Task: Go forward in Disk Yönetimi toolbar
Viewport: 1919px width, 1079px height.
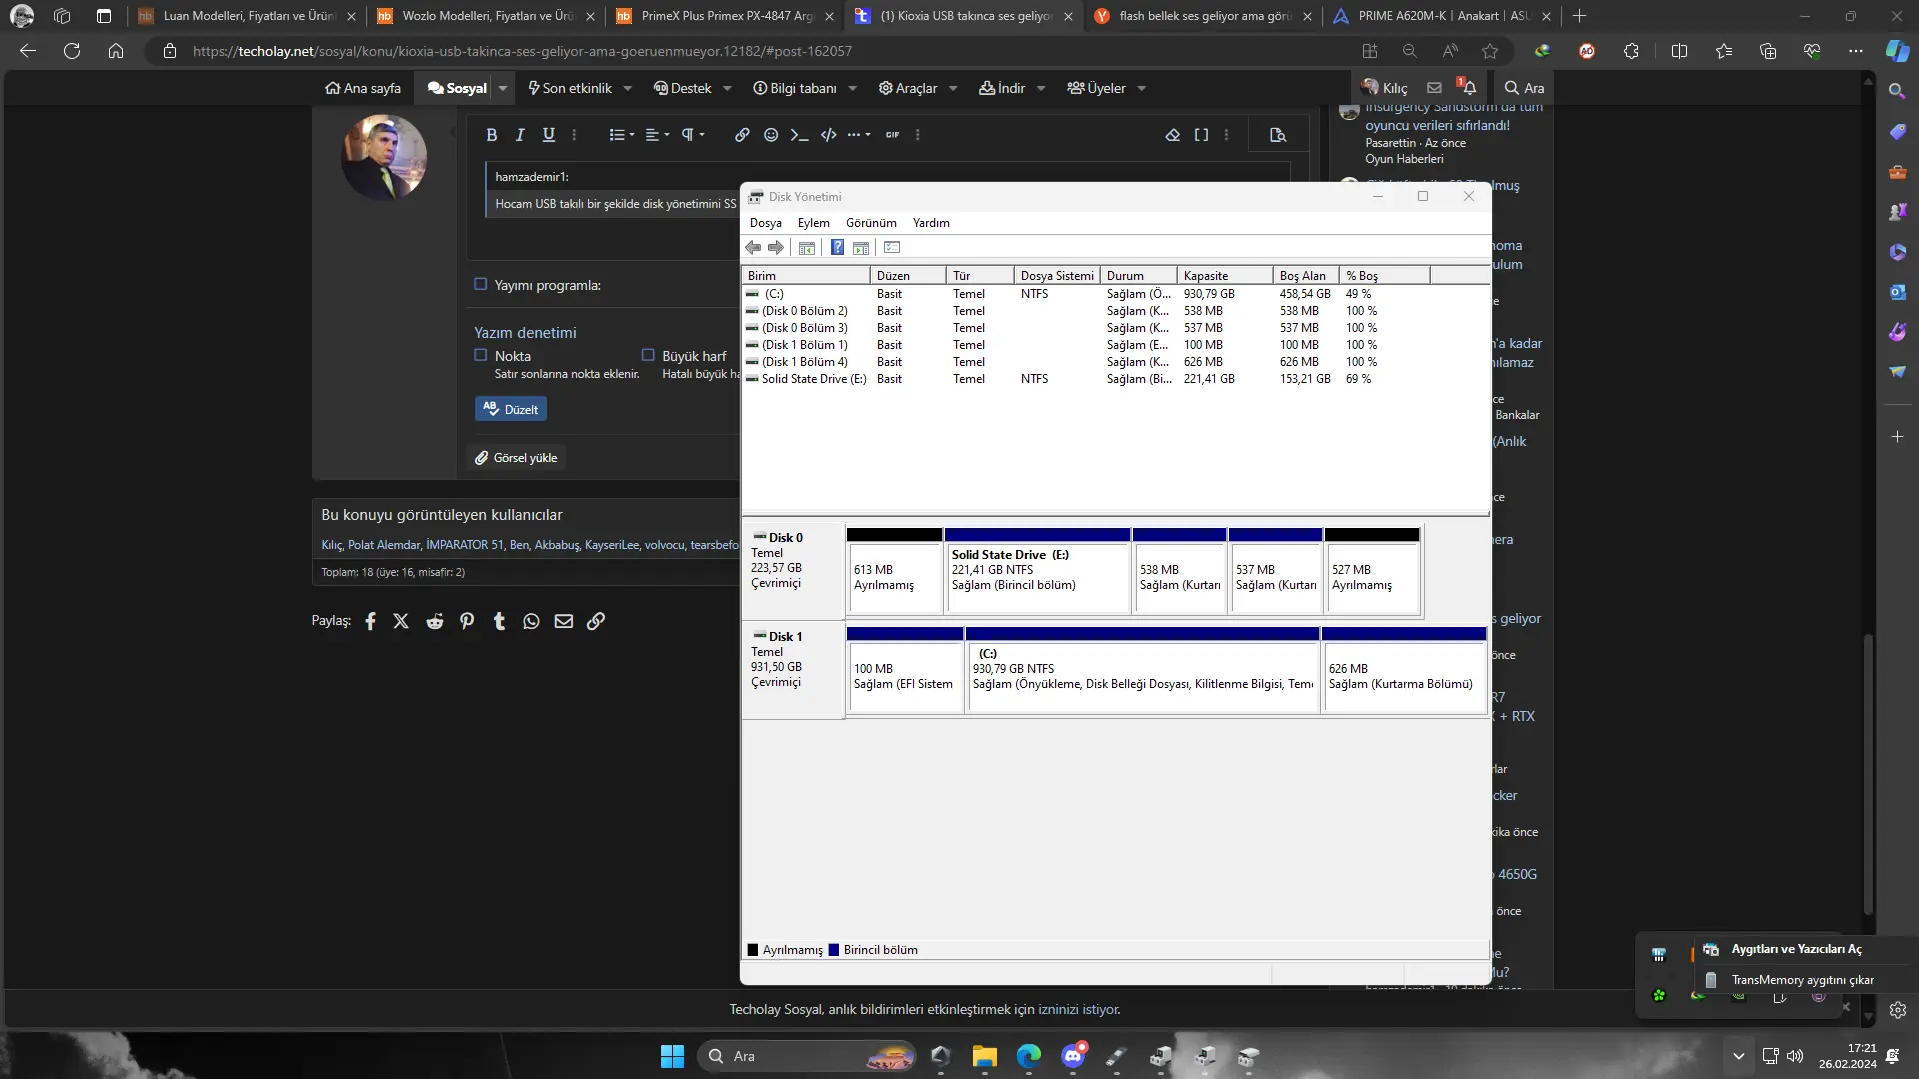Action: click(776, 248)
